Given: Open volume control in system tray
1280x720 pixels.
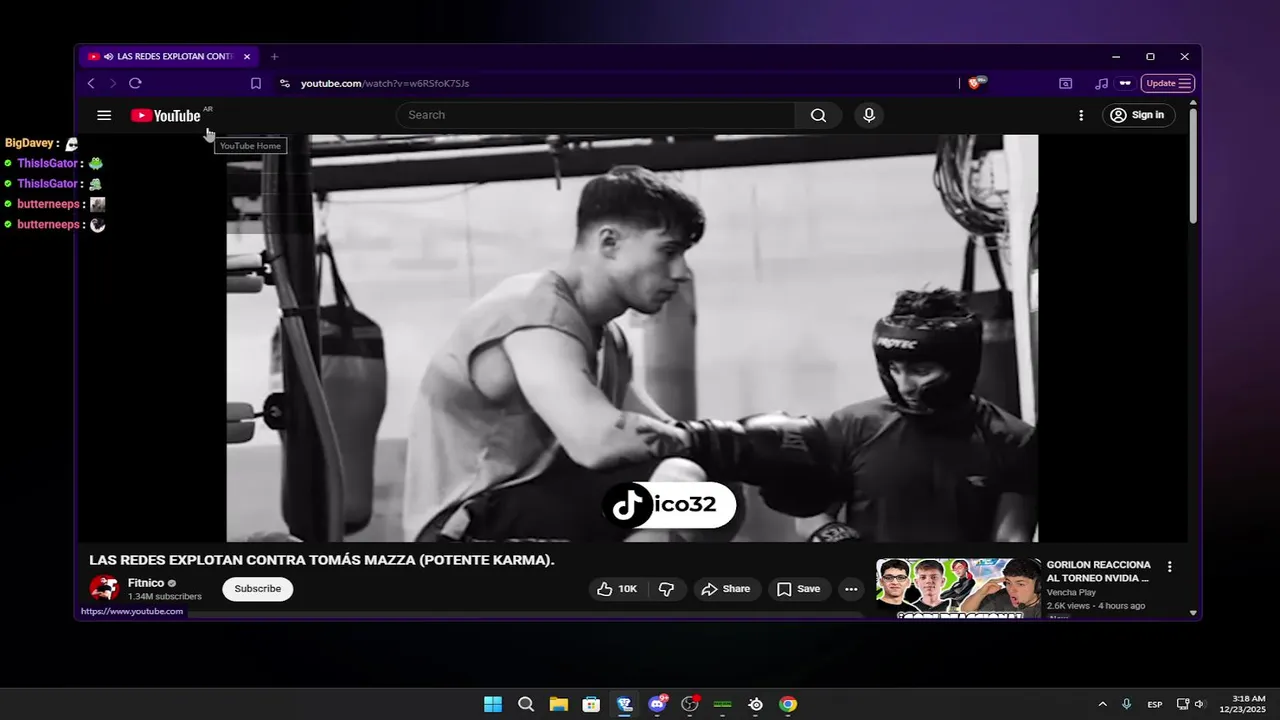Looking at the screenshot, I should pyautogui.click(x=1199, y=704).
